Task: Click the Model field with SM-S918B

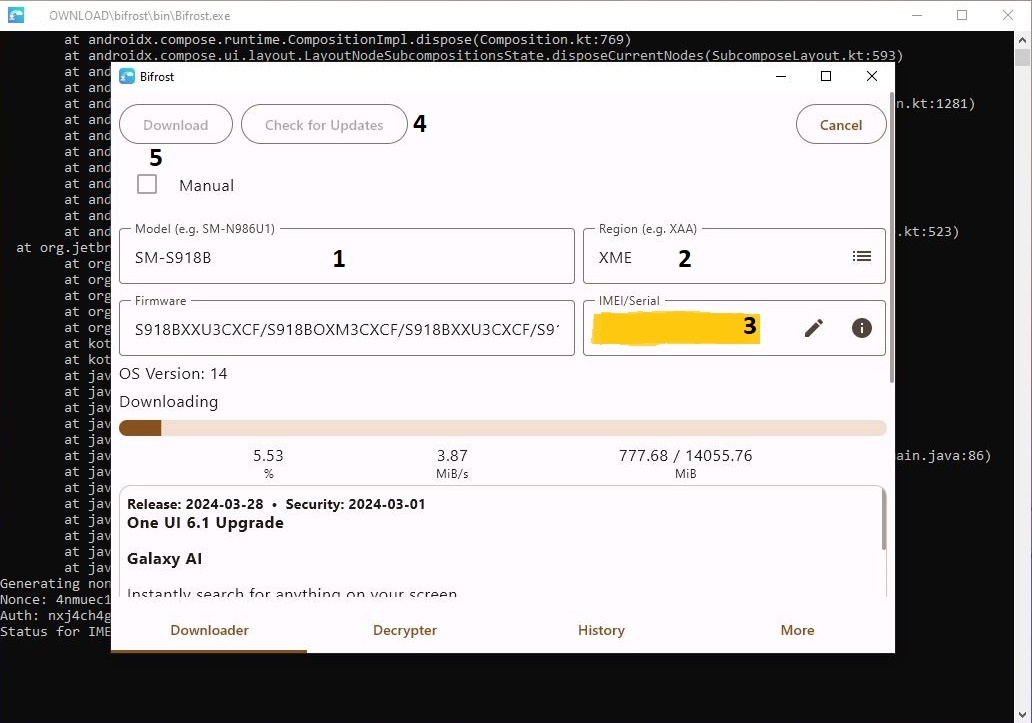Action: pyautogui.click(x=347, y=257)
